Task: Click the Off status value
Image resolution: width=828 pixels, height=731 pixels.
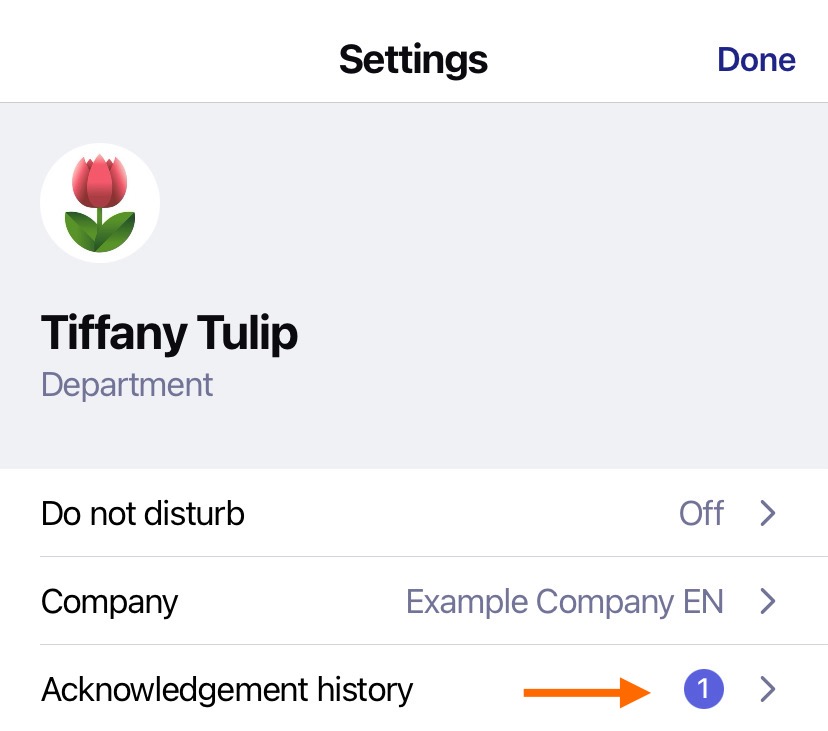Action: 701,513
